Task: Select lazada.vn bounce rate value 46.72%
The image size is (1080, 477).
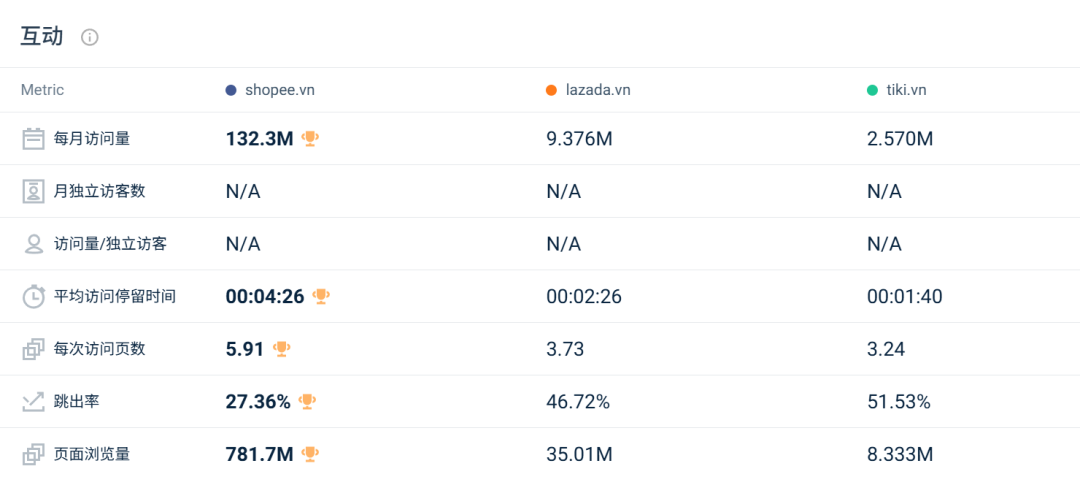Action: pos(578,402)
